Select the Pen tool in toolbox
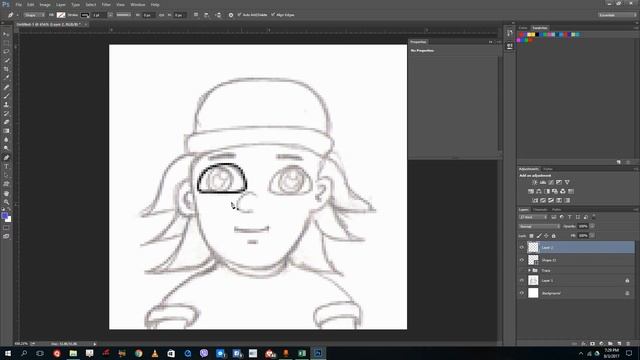Image resolution: width=640 pixels, height=360 pixels. (x=6, y=158)
